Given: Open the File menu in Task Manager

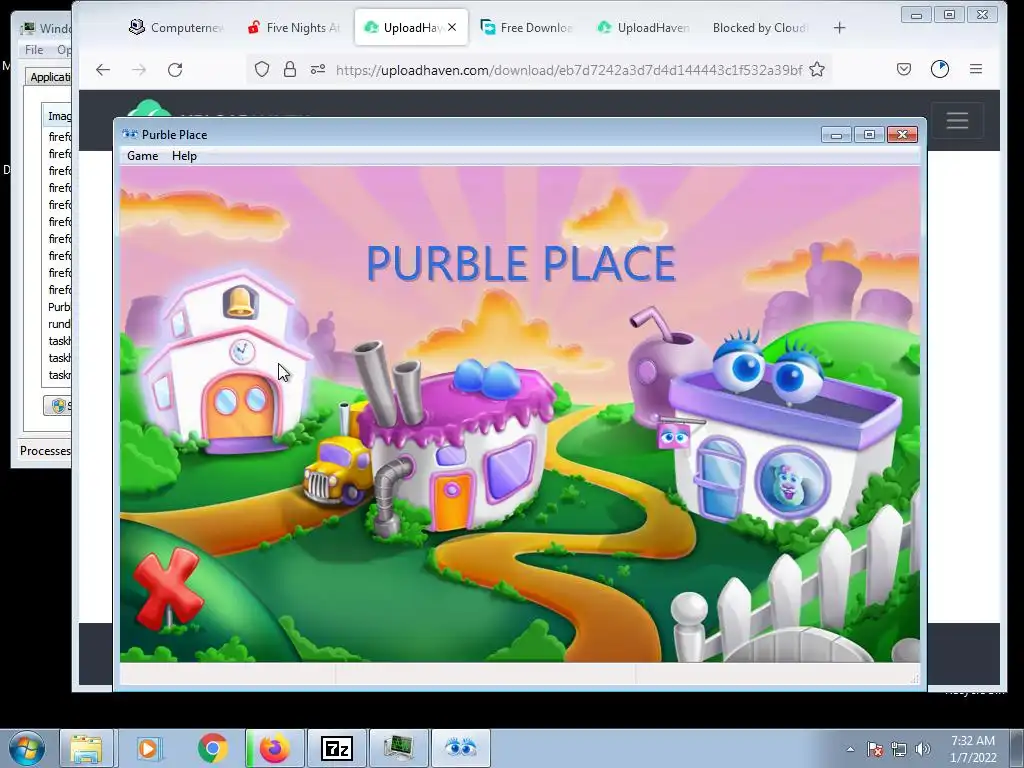Looking at the screenshot, I should pyautogui.click(x=34, y=50).
